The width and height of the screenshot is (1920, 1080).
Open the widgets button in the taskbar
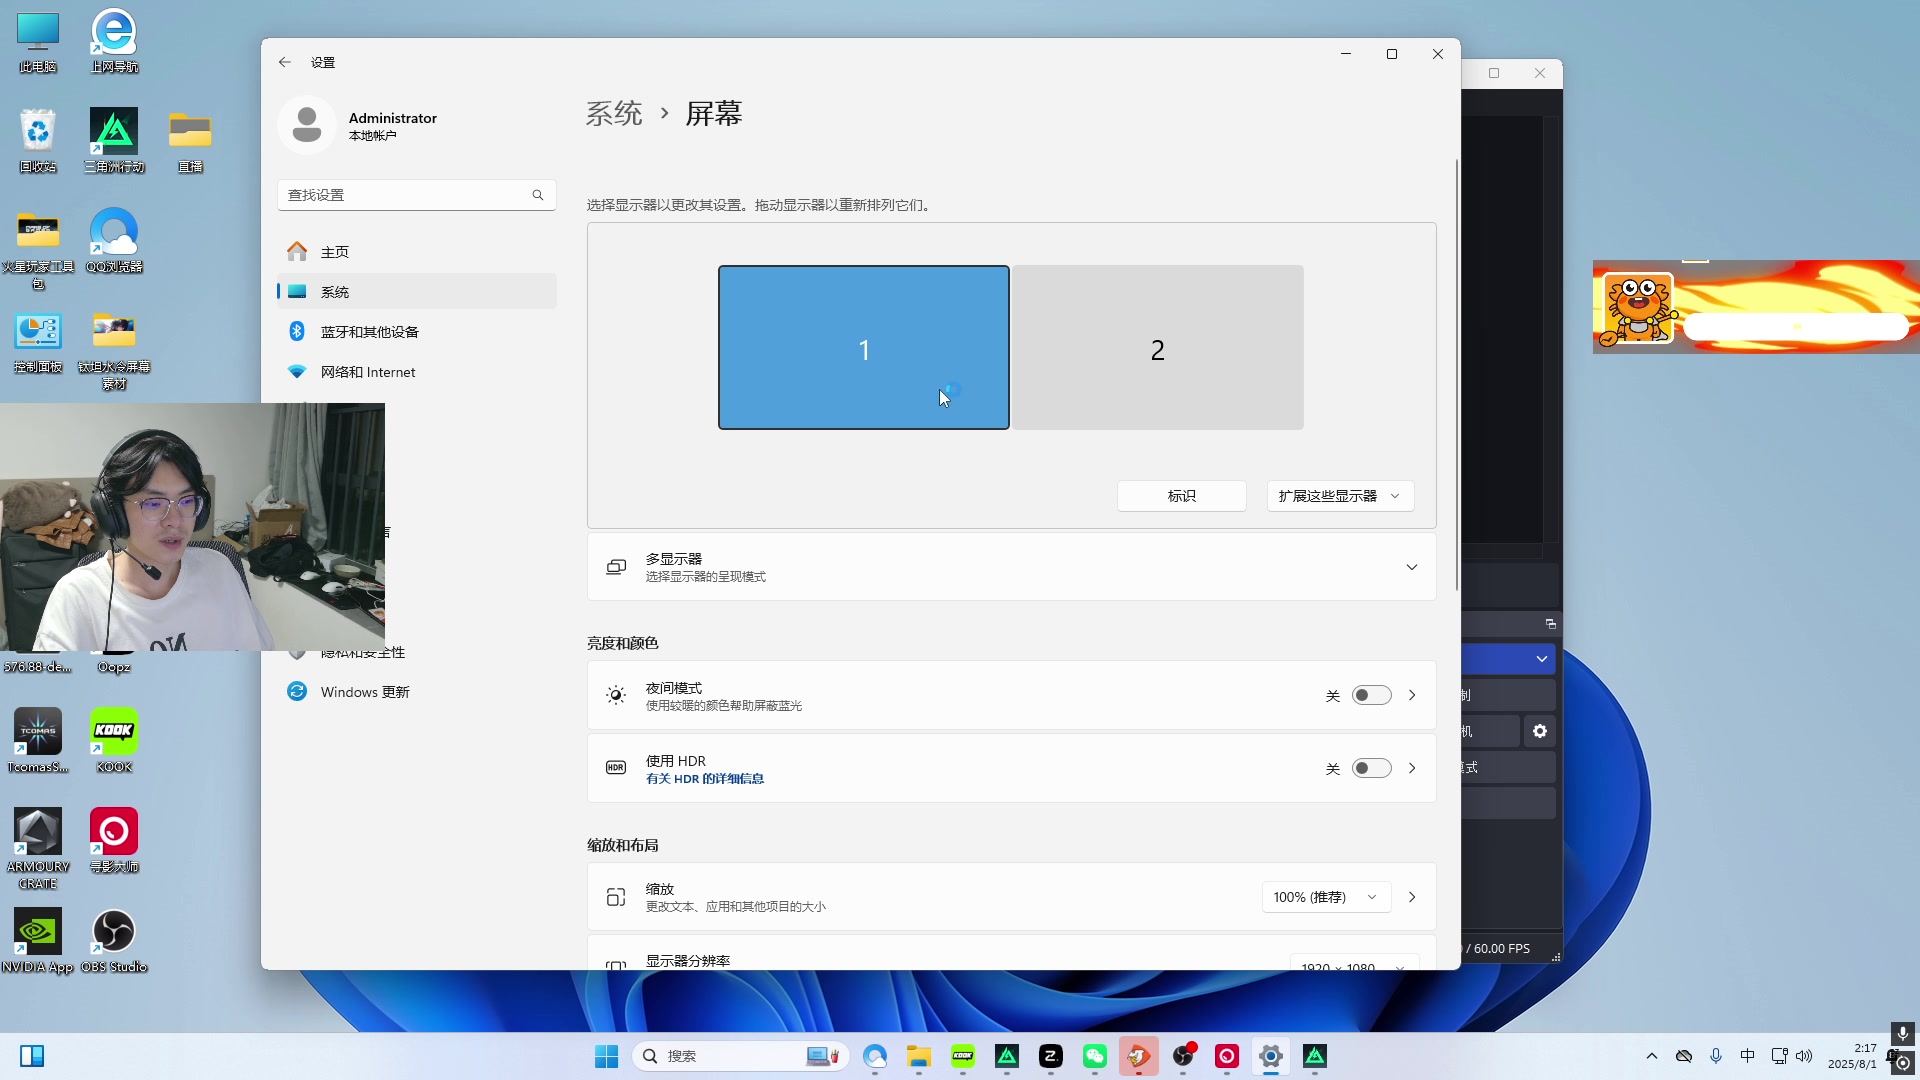[x=32, y=1056]
